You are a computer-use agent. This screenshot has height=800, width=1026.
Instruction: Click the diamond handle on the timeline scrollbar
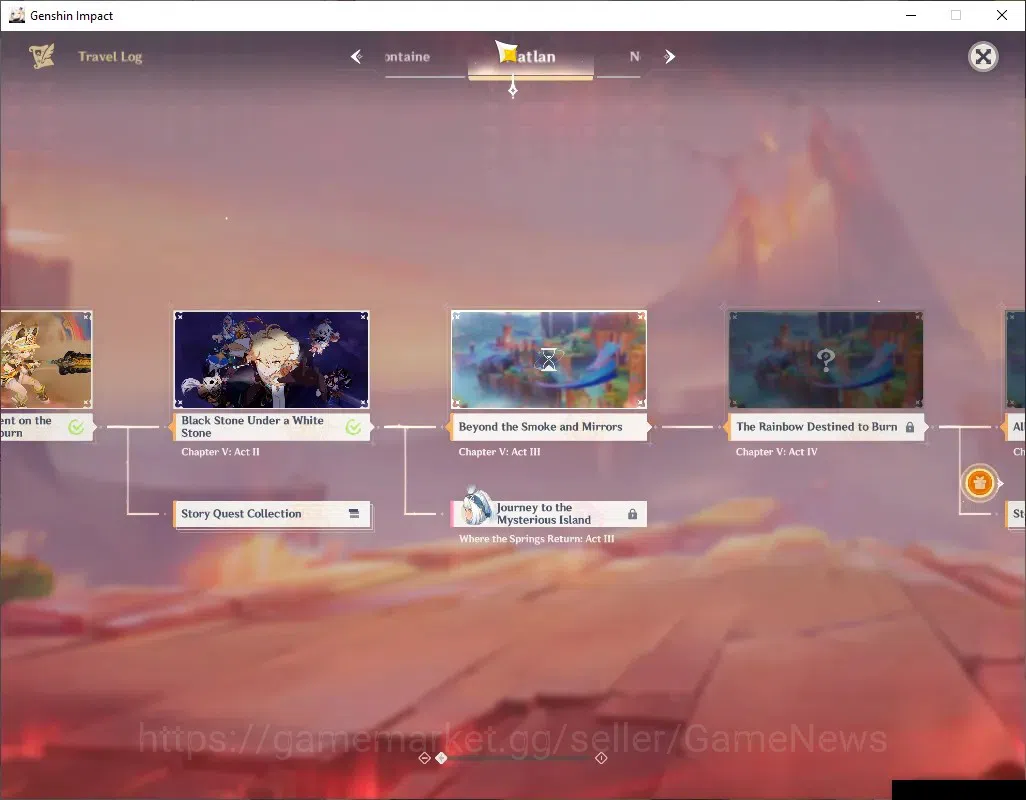tap(441, 757)
